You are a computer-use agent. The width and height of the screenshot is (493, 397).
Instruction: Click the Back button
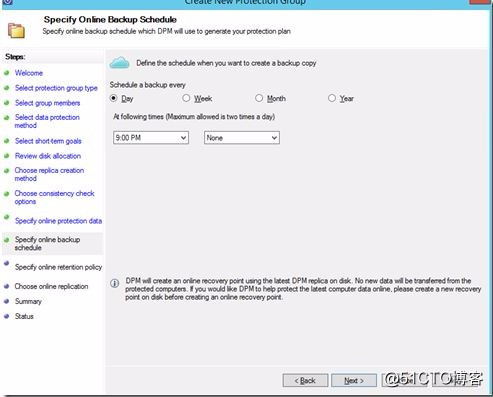tap(305, 380)
